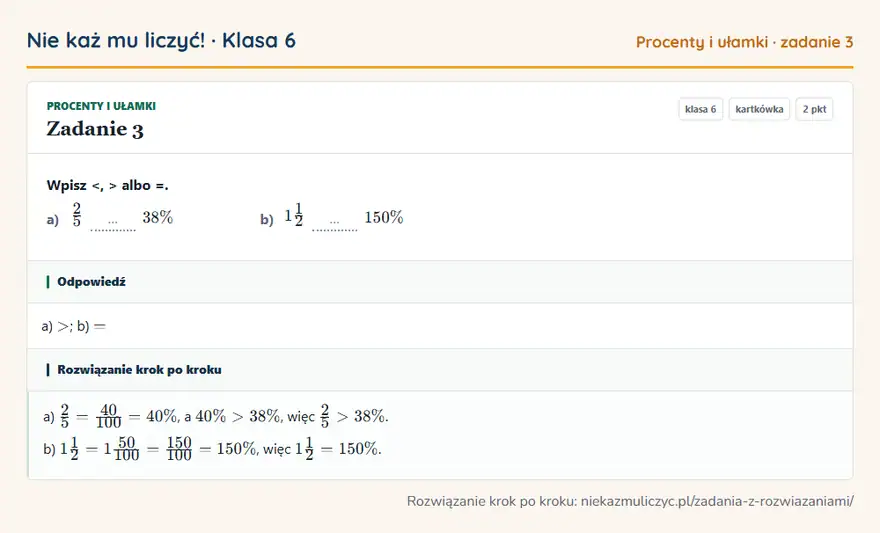Screen dimensions: 880x533
Task: Click the dotted blank in part a)
Action: point(113,223)
